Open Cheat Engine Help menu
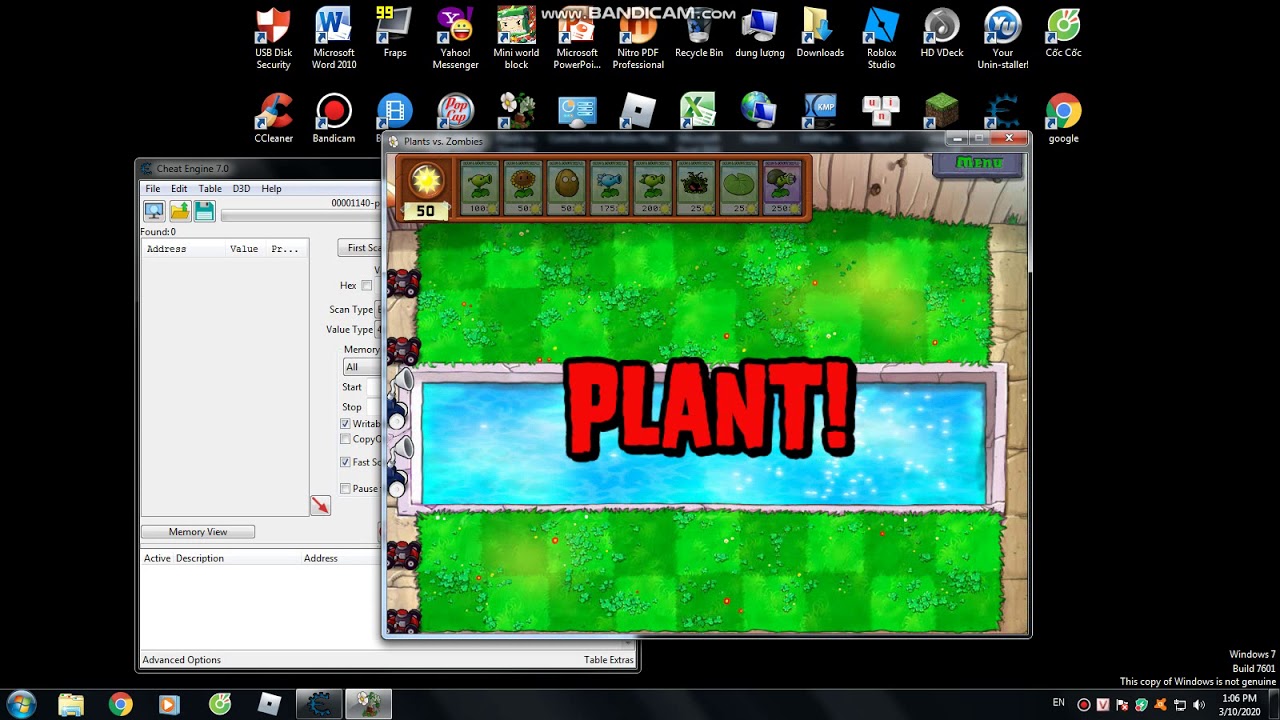This screenshot has width=1280, height=720. (272, 189)
